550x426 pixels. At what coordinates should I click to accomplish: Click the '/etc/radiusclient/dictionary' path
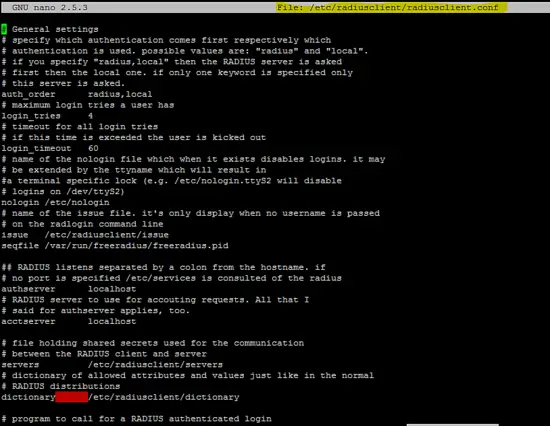click(163, 397)
